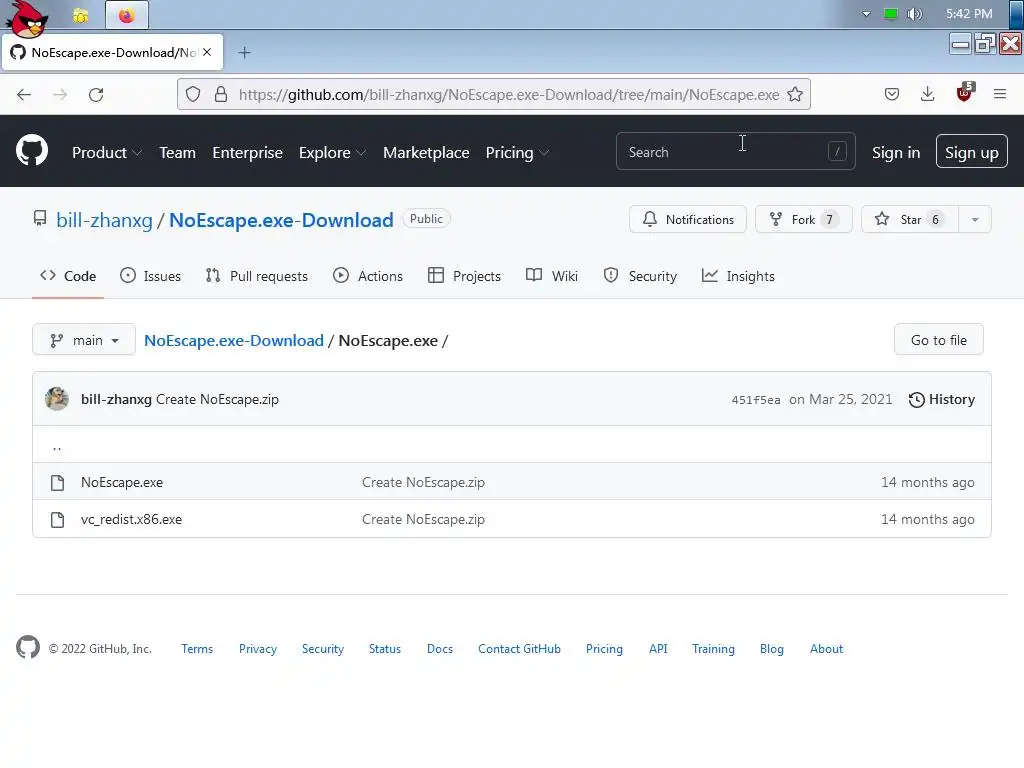The width and height of the screenshot is (1024, 768).
Task: Click NoEscape.exe-Download in the breadcrumb path
Action: click(x=234, y=340)
